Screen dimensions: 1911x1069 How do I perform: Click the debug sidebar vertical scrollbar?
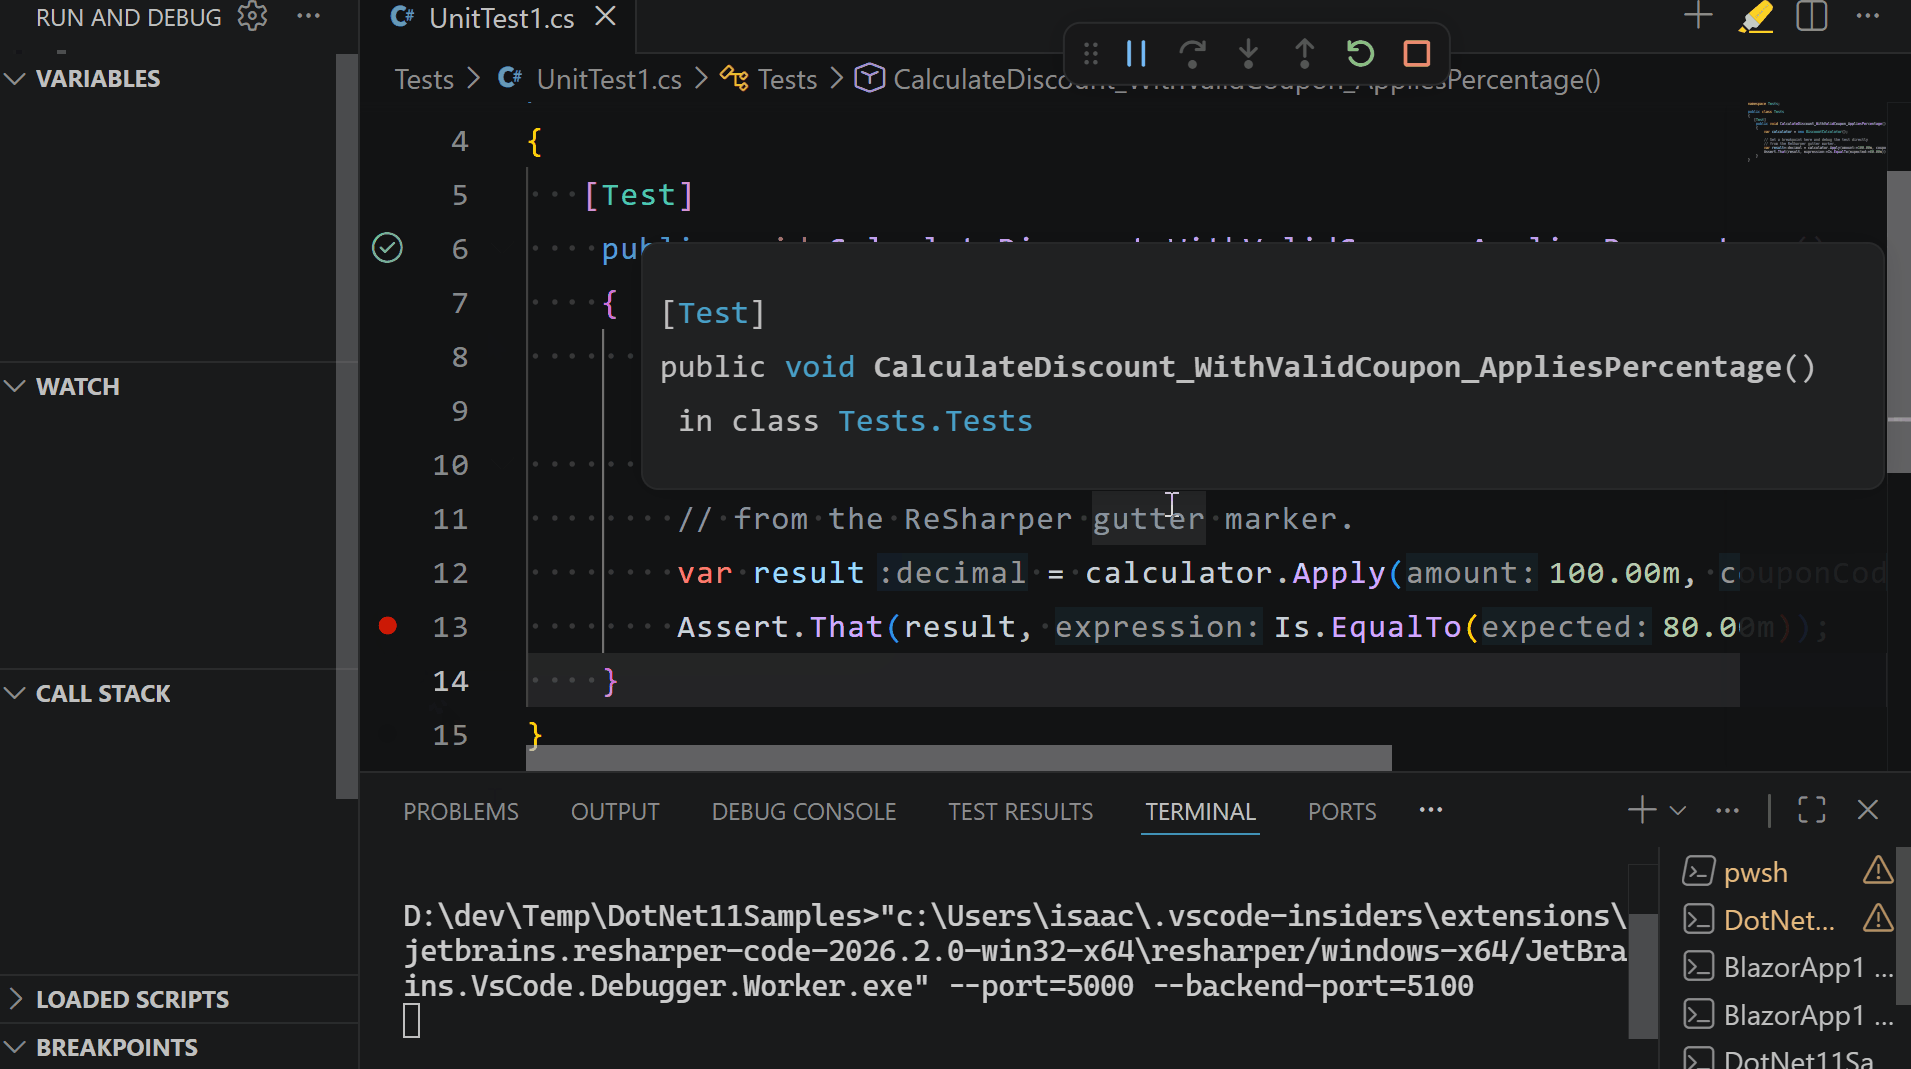(x=347, y=425)
